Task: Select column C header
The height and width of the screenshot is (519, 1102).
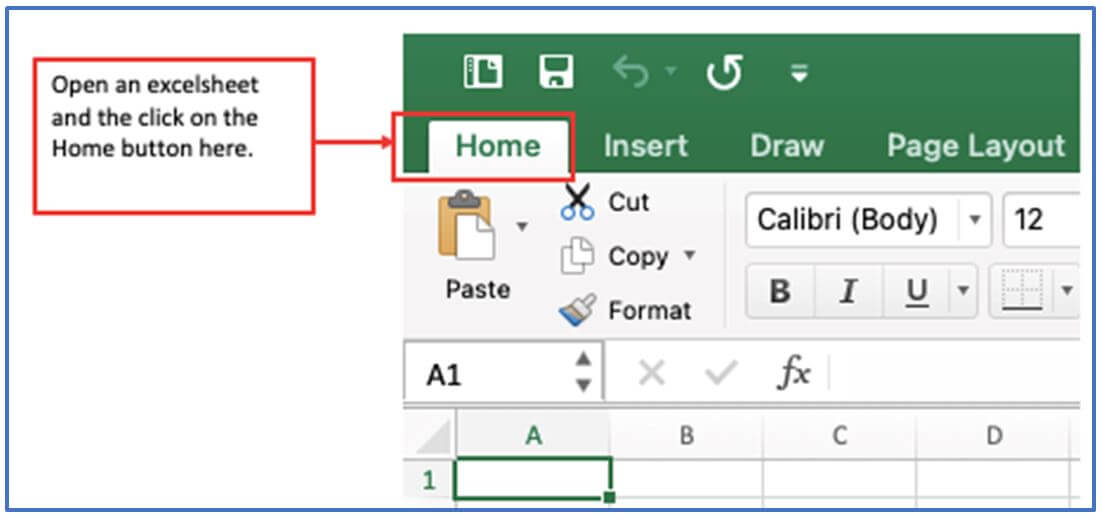Action: (x=840, y=437)
